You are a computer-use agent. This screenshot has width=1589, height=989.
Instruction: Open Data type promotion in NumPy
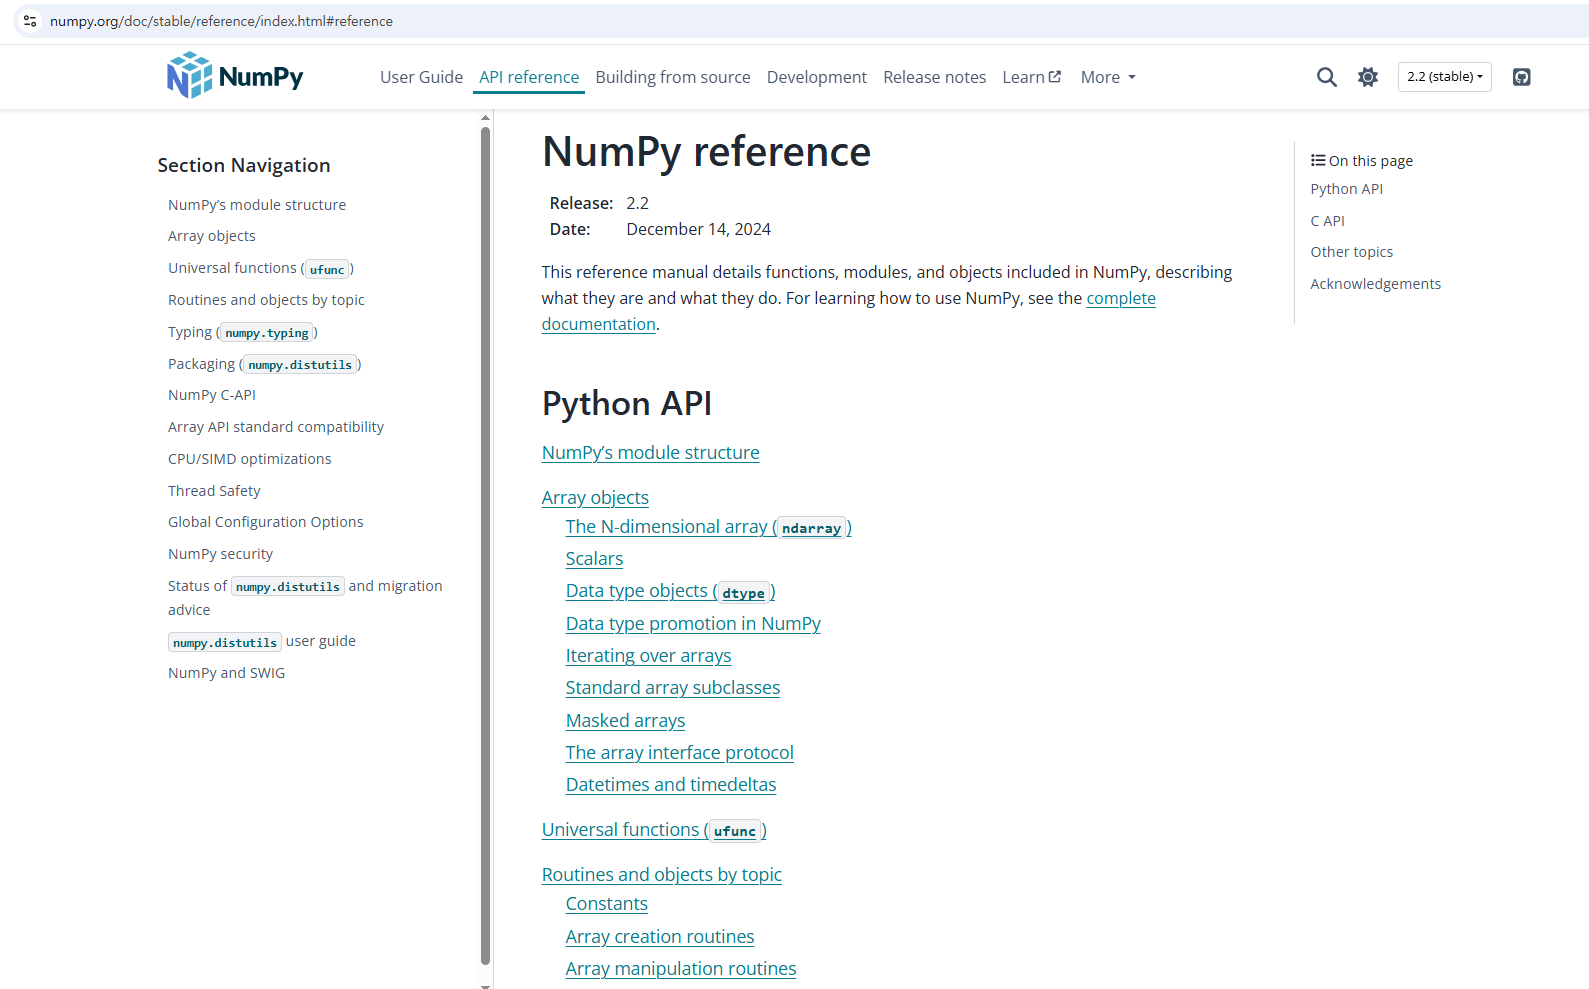693,624
